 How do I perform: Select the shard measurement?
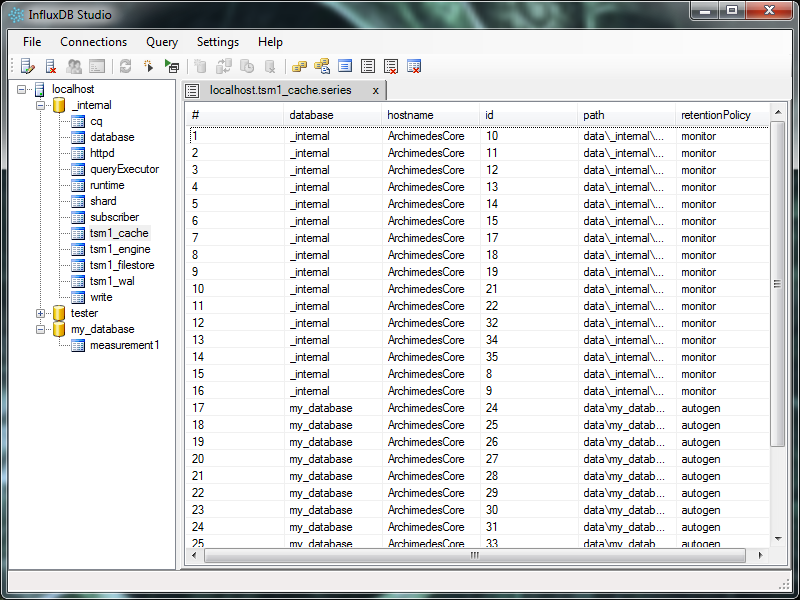pos(104,201)
